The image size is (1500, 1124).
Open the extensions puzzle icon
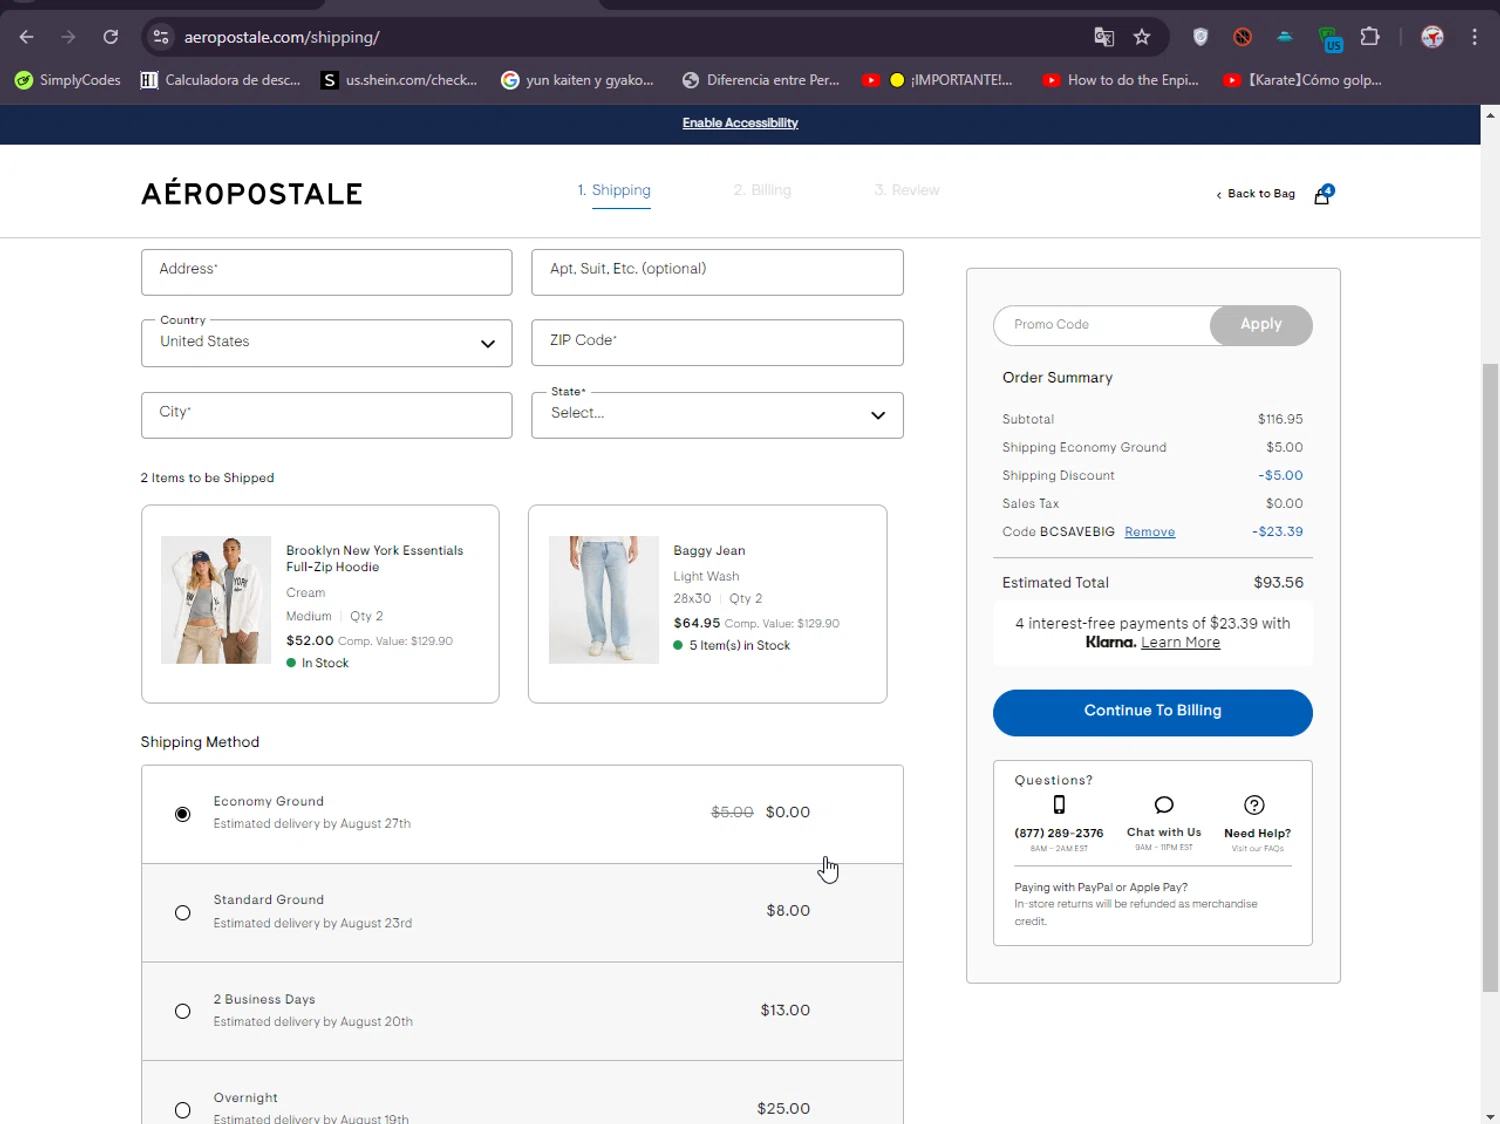click(1370, 37)
